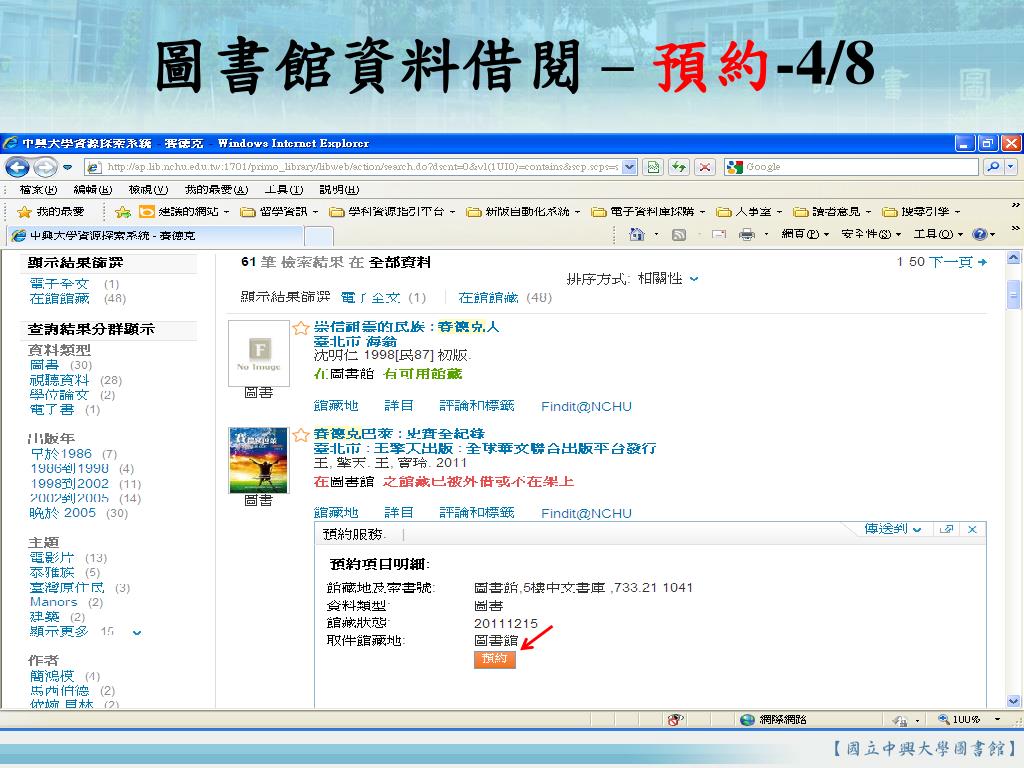The image size is (1024, 768).
Task: Click the zoom magnifier 100% in status bar
Action: [959, 720]
